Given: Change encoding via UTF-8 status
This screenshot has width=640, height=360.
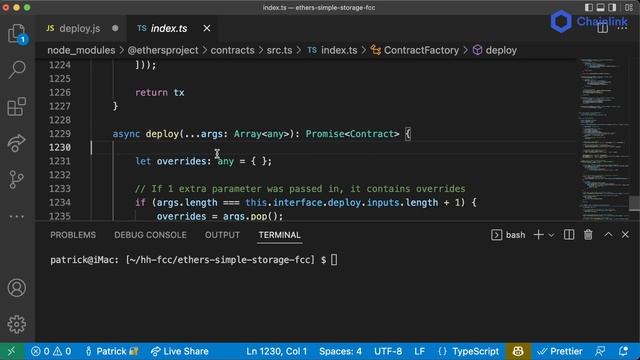Looking at the screenshot, I should tap(388, 351).
